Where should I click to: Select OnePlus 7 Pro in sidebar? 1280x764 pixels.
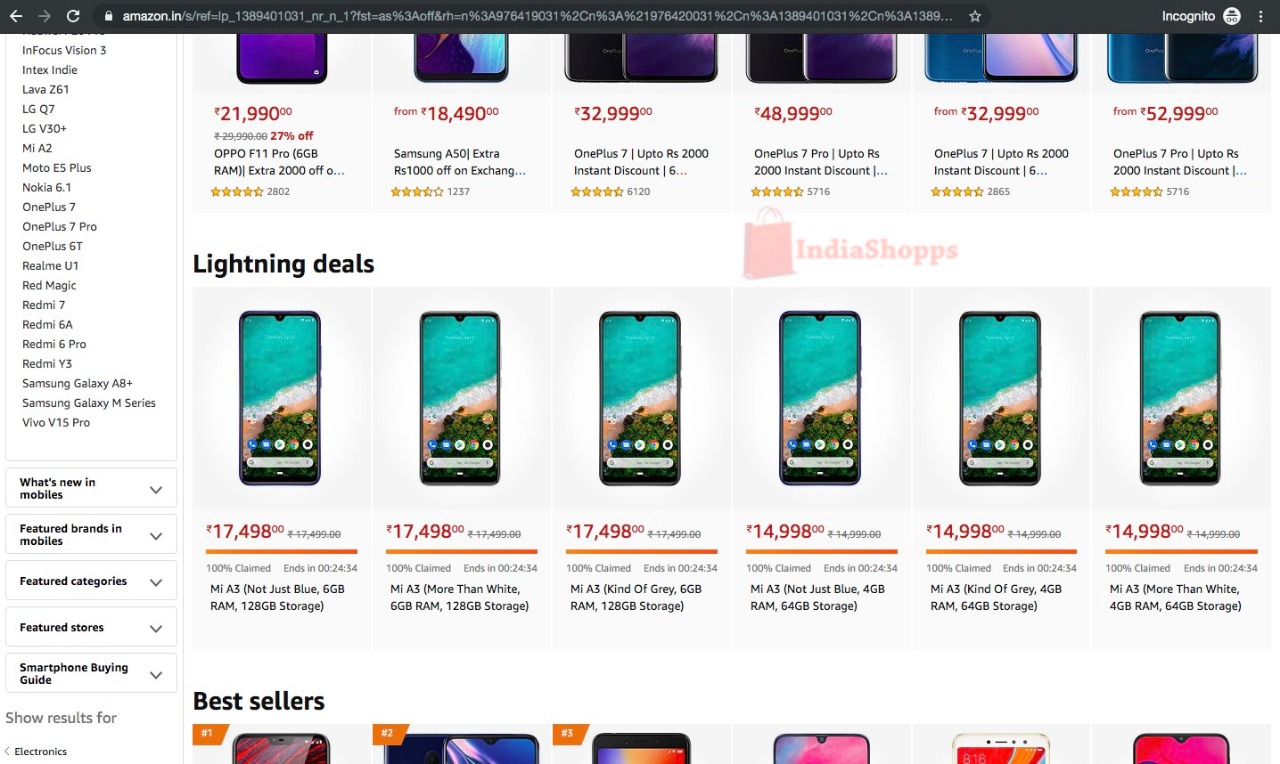[x=60, y=227]
